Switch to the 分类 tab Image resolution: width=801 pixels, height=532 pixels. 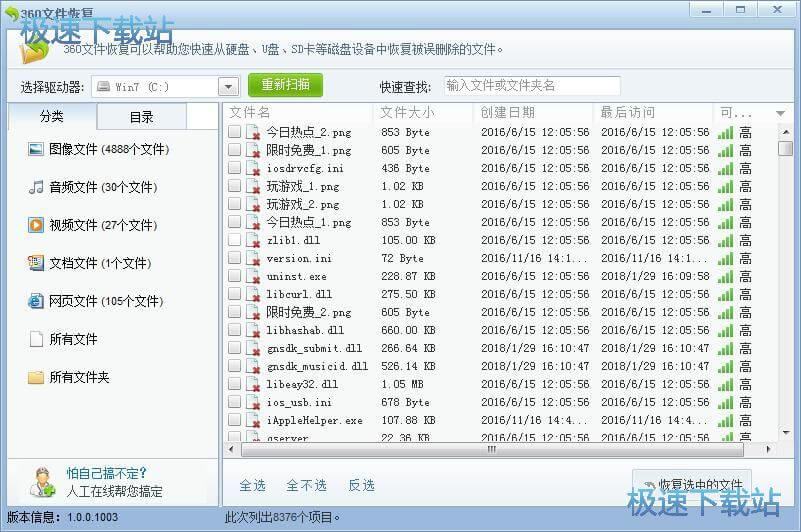click(52, 117)
